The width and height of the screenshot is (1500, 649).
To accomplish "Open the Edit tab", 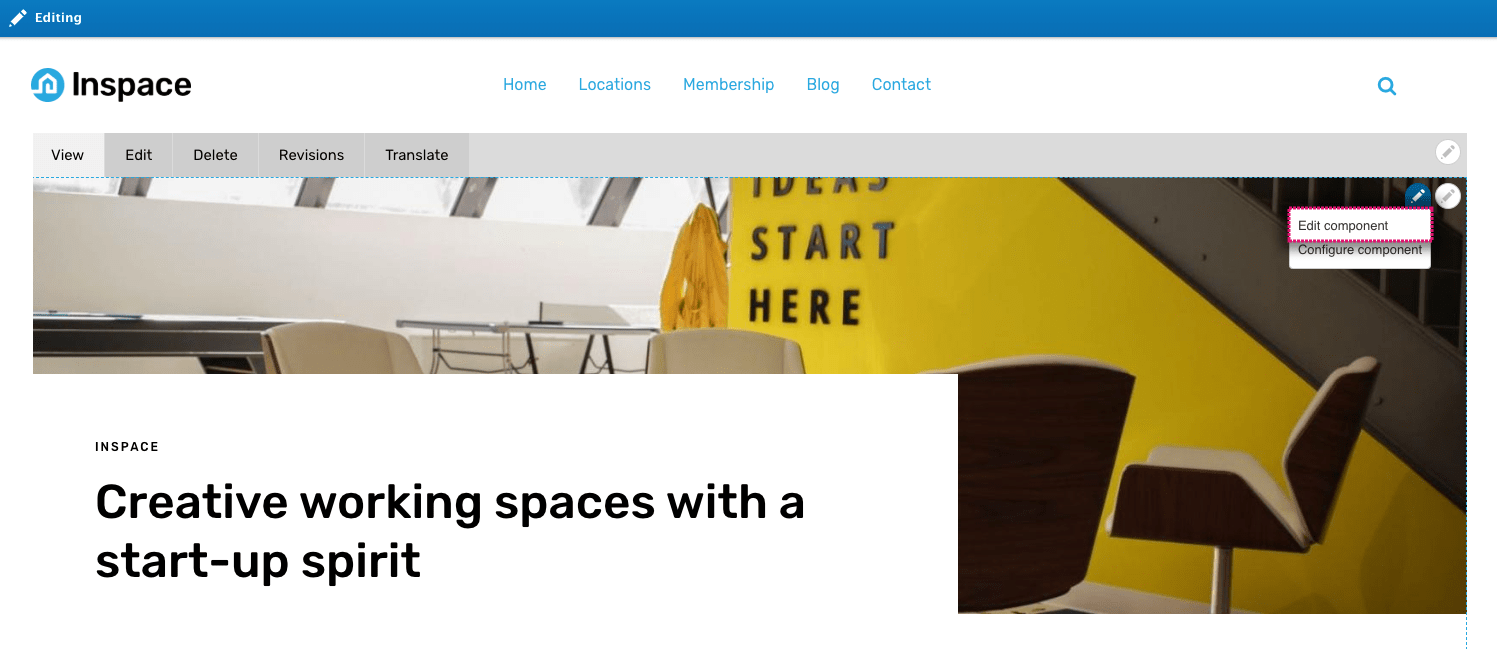I will (x=139, y=155).
